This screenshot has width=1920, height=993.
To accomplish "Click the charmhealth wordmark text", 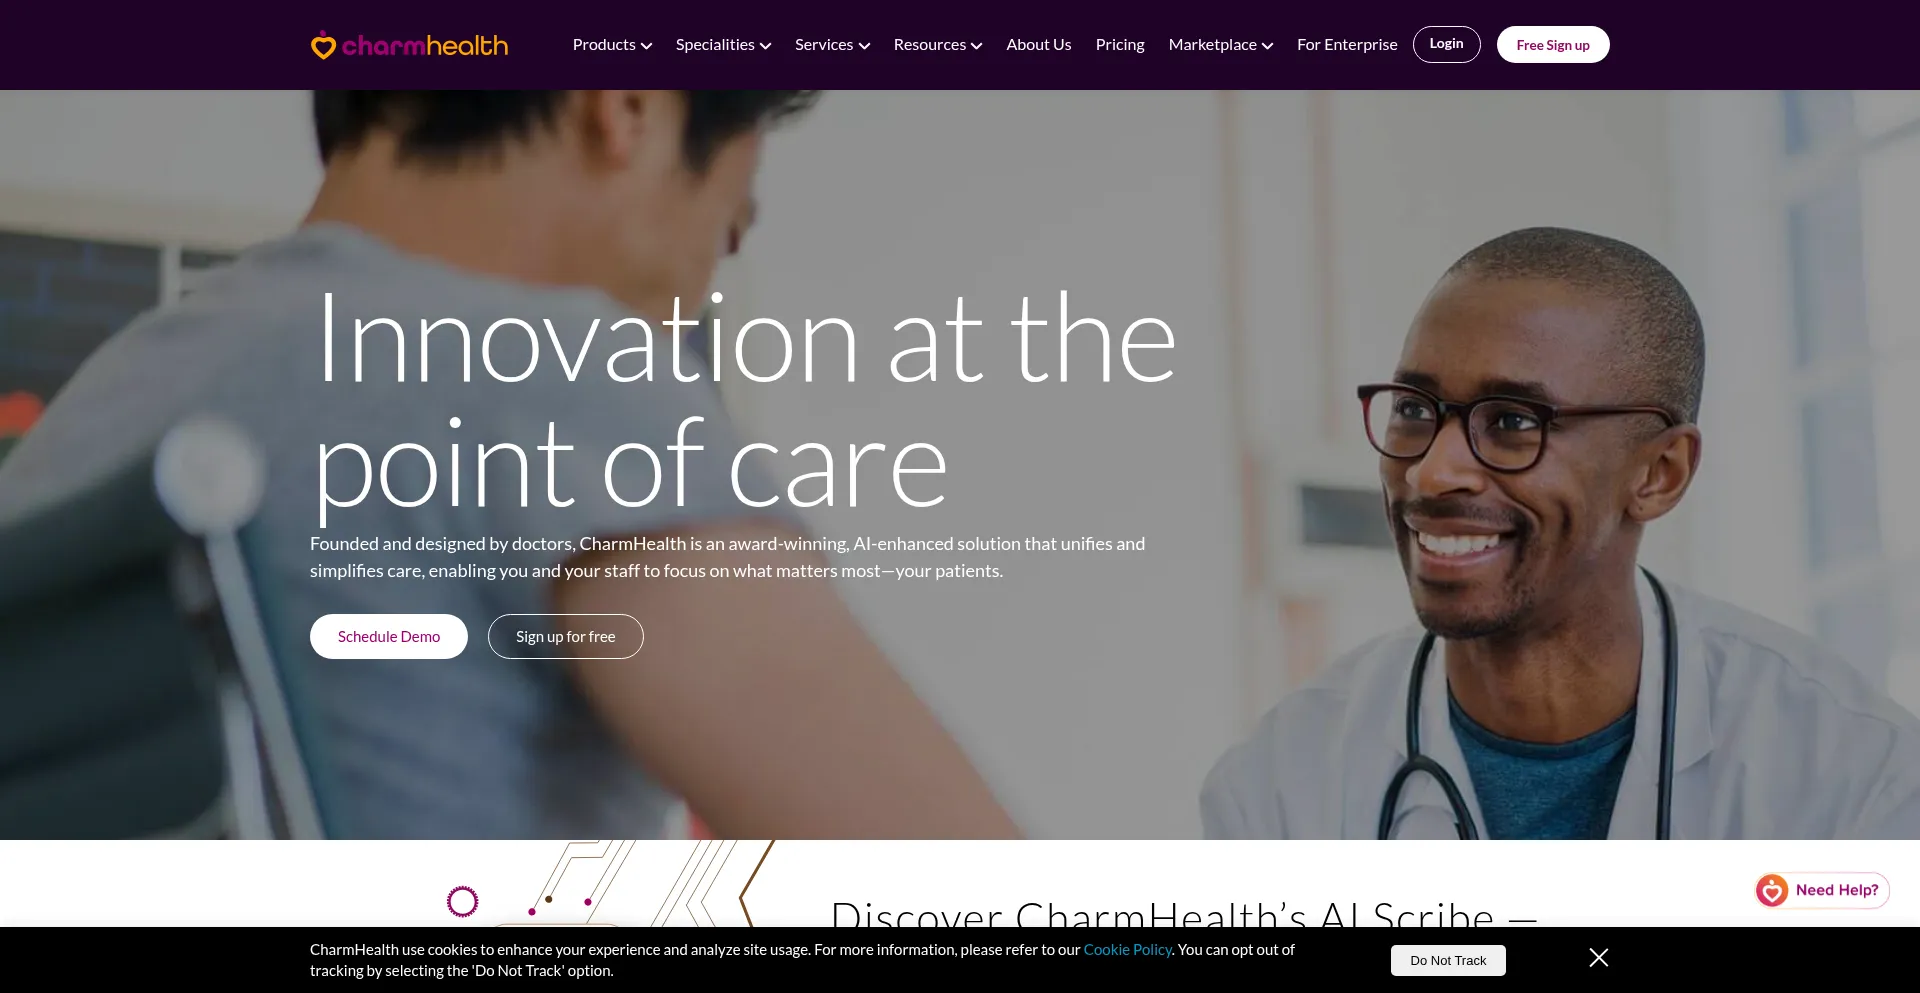I will [425, 46].
